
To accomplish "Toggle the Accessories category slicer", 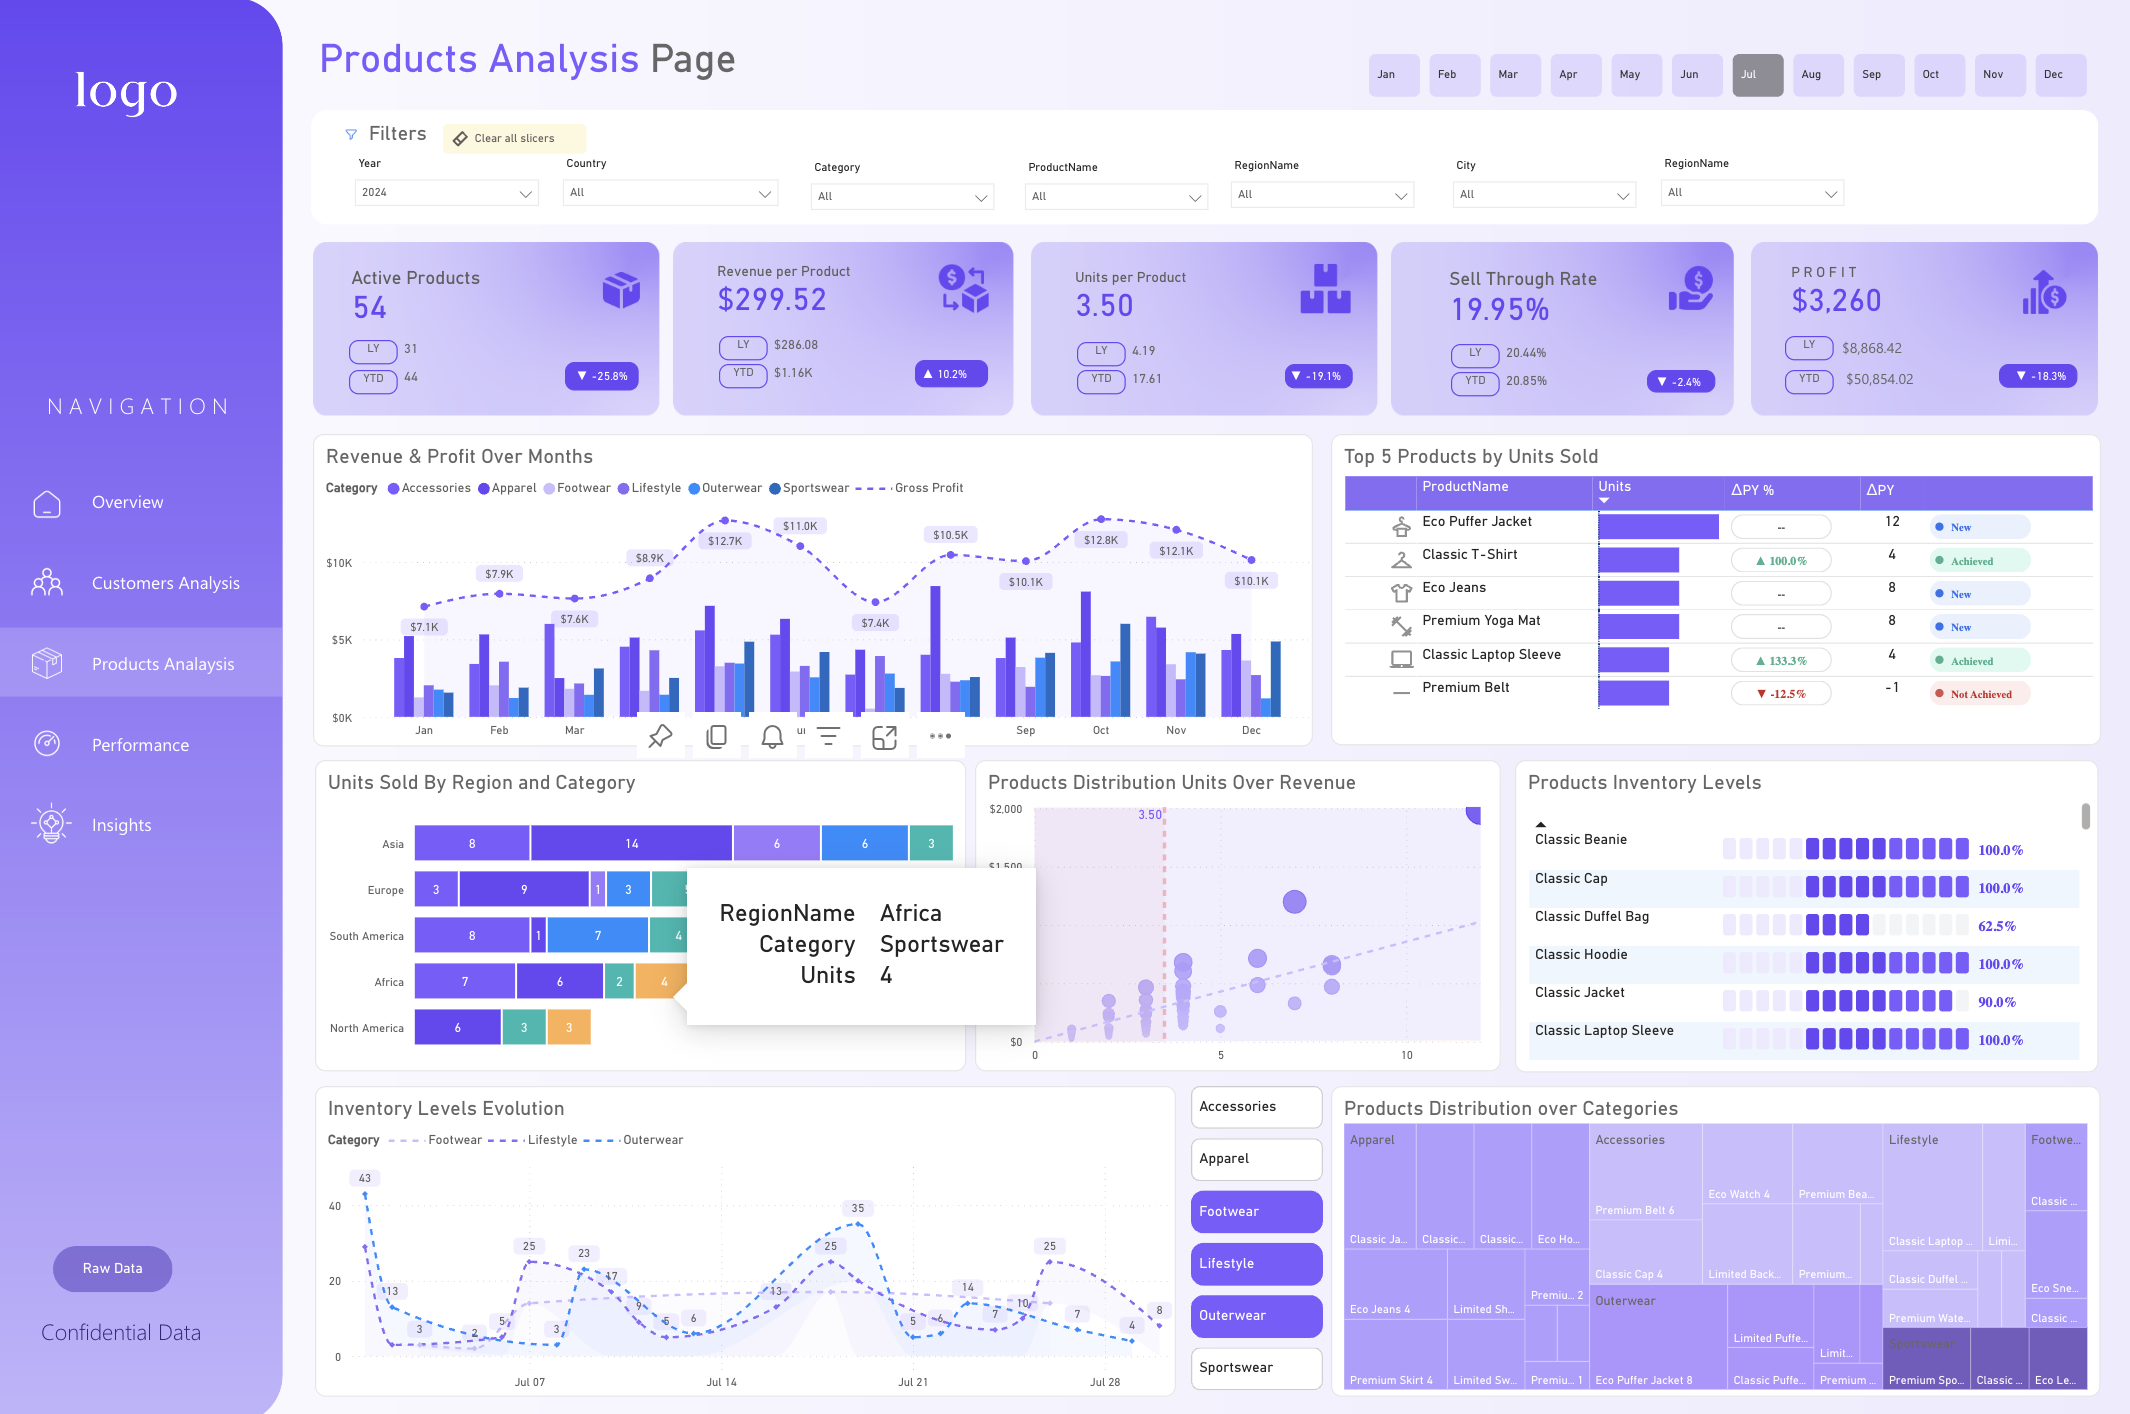I will pyautogui.click(x=1256, y=1107).
